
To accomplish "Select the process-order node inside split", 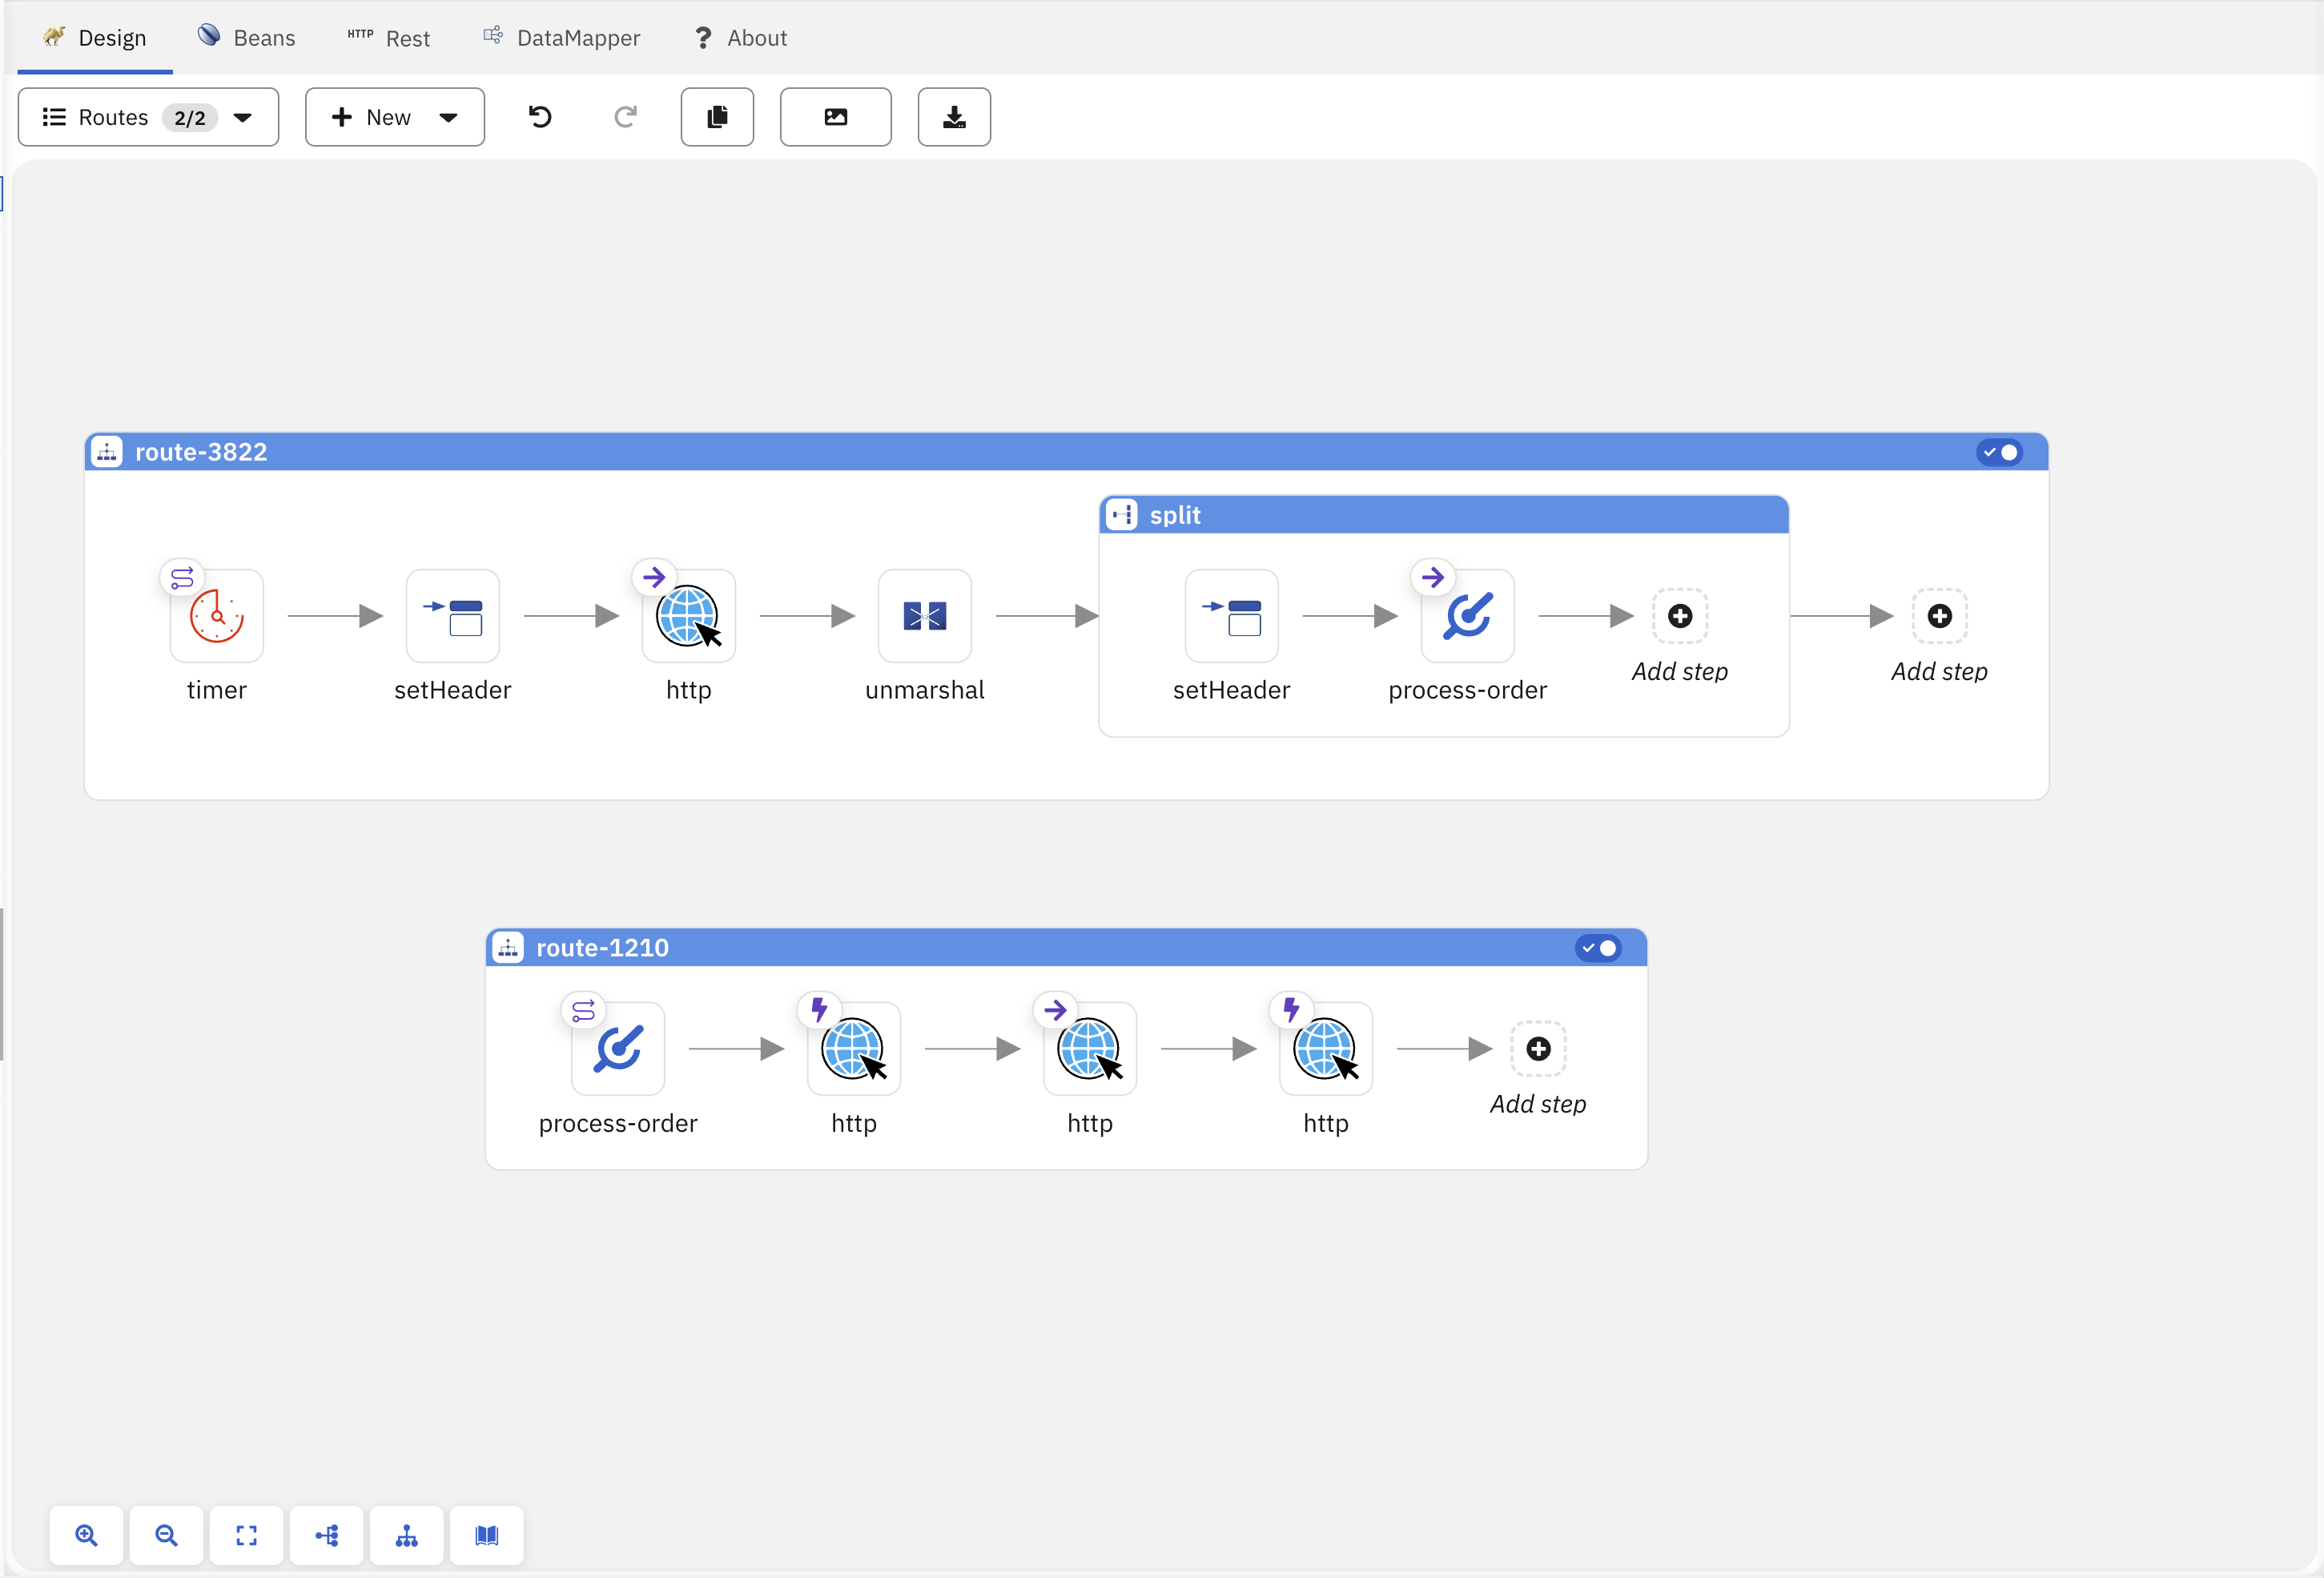I will [x=1468, y=616].
